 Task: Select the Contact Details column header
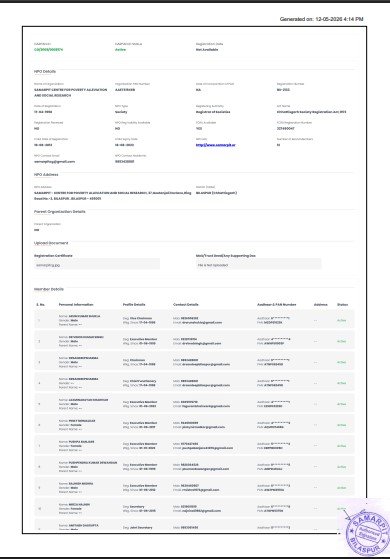pyautogui.click(x=186, y=305)
